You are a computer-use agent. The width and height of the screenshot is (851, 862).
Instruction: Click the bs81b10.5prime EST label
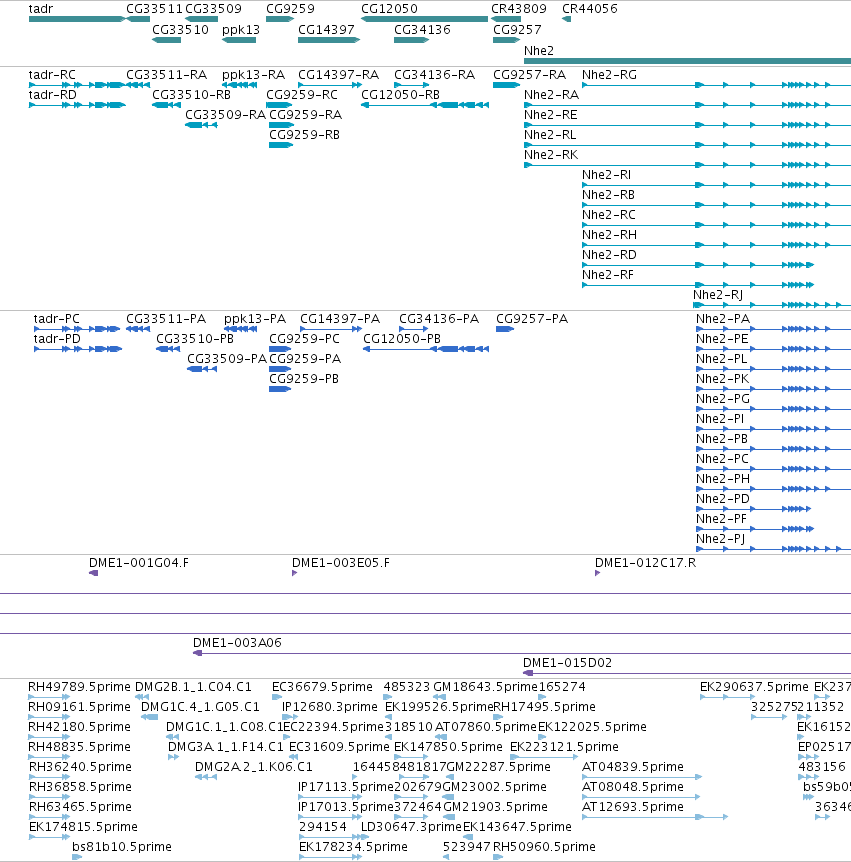[121, 847]
